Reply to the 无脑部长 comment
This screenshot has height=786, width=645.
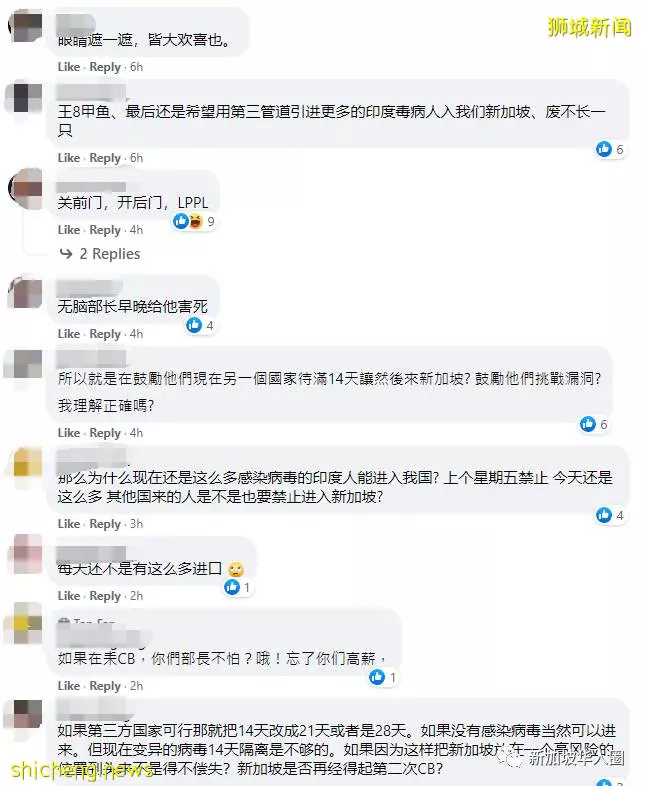[105, 334]
